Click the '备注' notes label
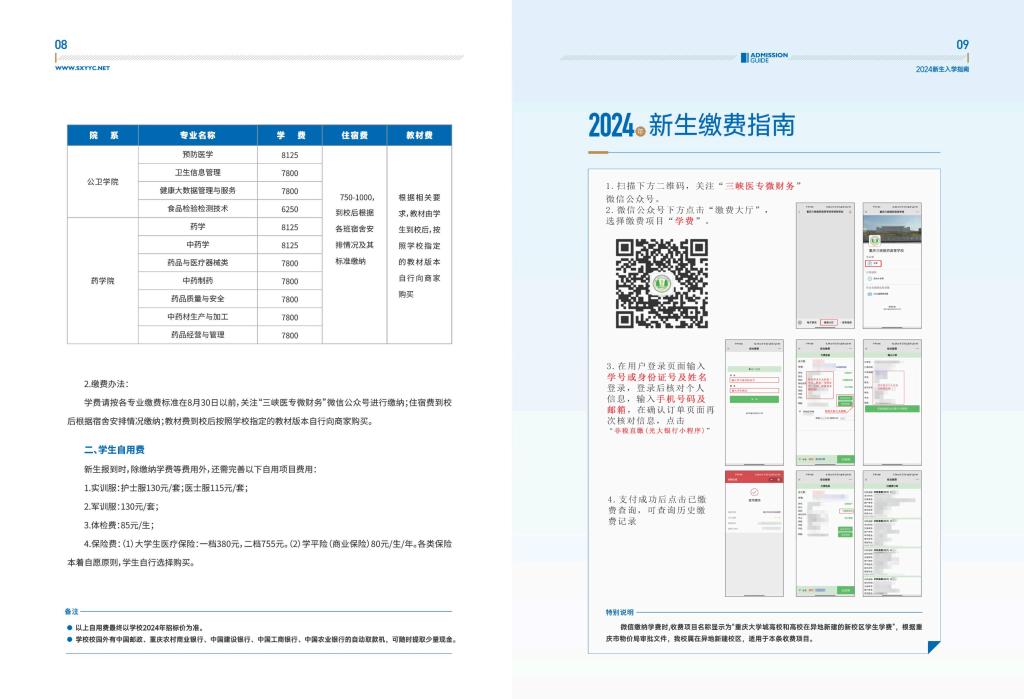 tap(71, 612)
